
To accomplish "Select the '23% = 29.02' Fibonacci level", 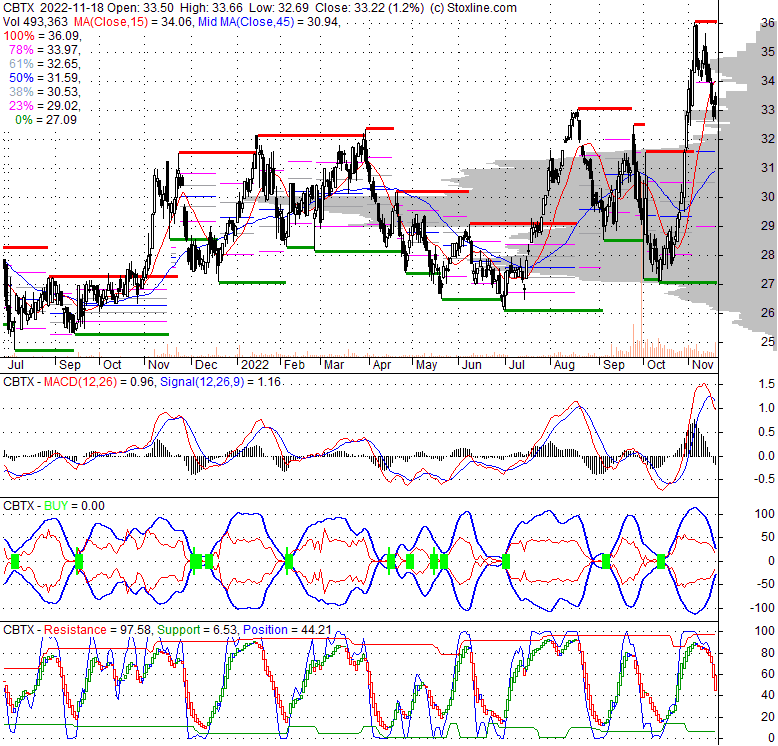I will pyautogui.click(x=44, y=106).
